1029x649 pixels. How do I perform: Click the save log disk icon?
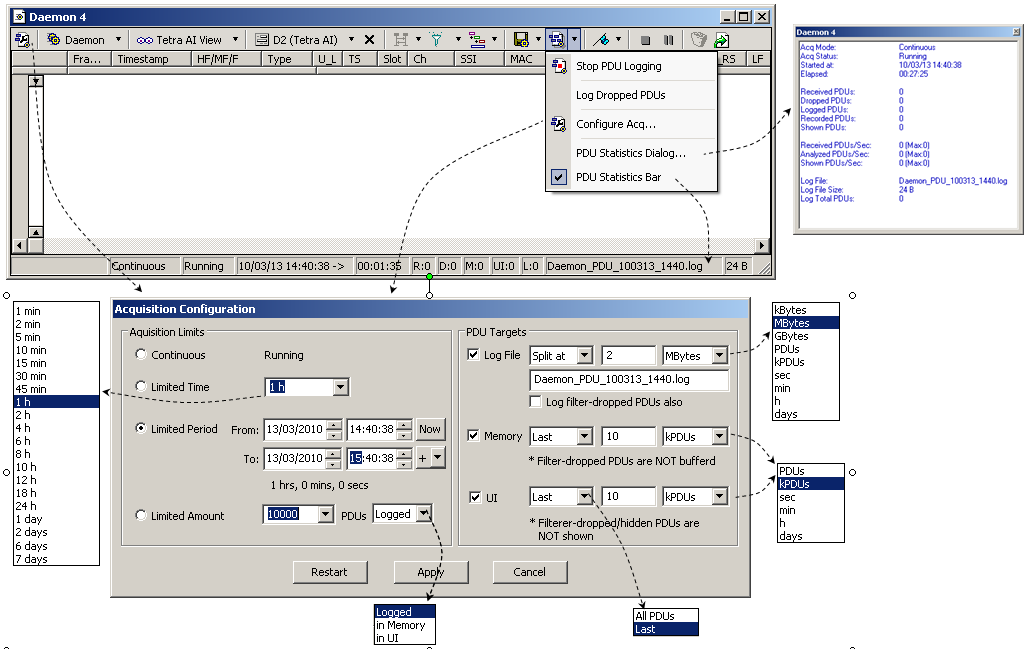tap(521, 40)
